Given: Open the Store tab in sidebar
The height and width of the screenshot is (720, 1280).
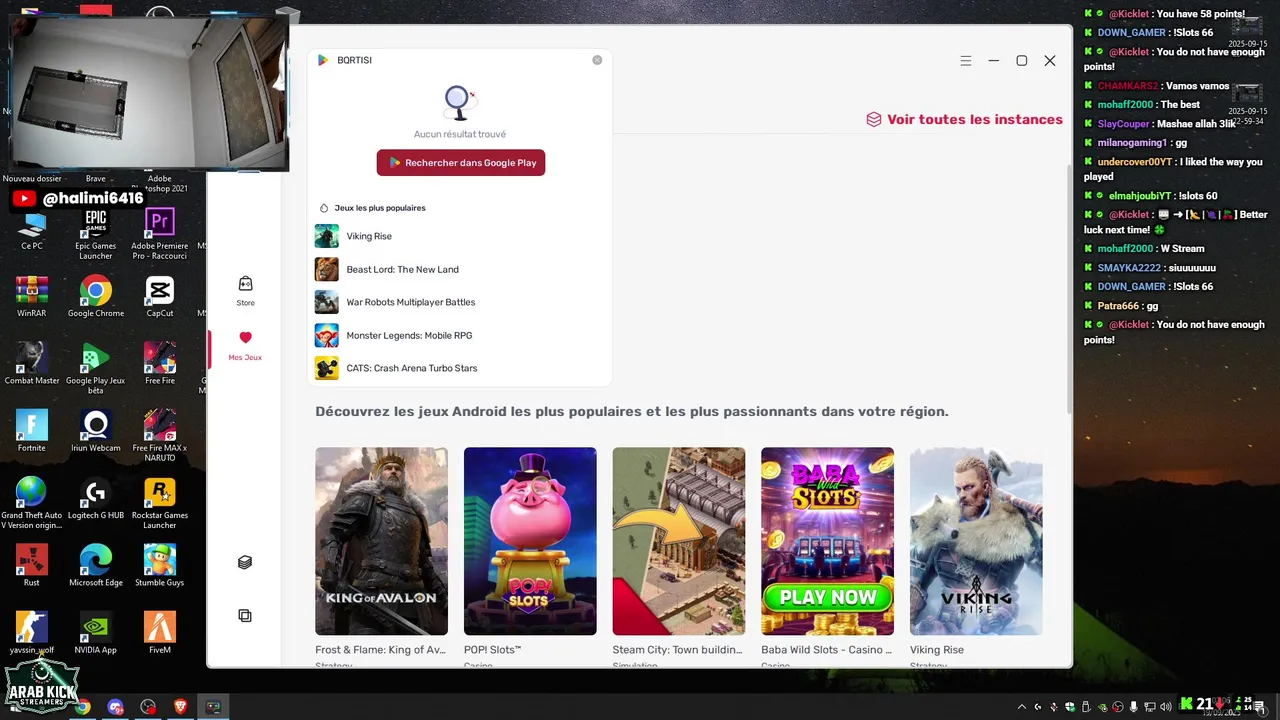Looking at the screenshot, I should pyautogui.click(x=245, y=291).
